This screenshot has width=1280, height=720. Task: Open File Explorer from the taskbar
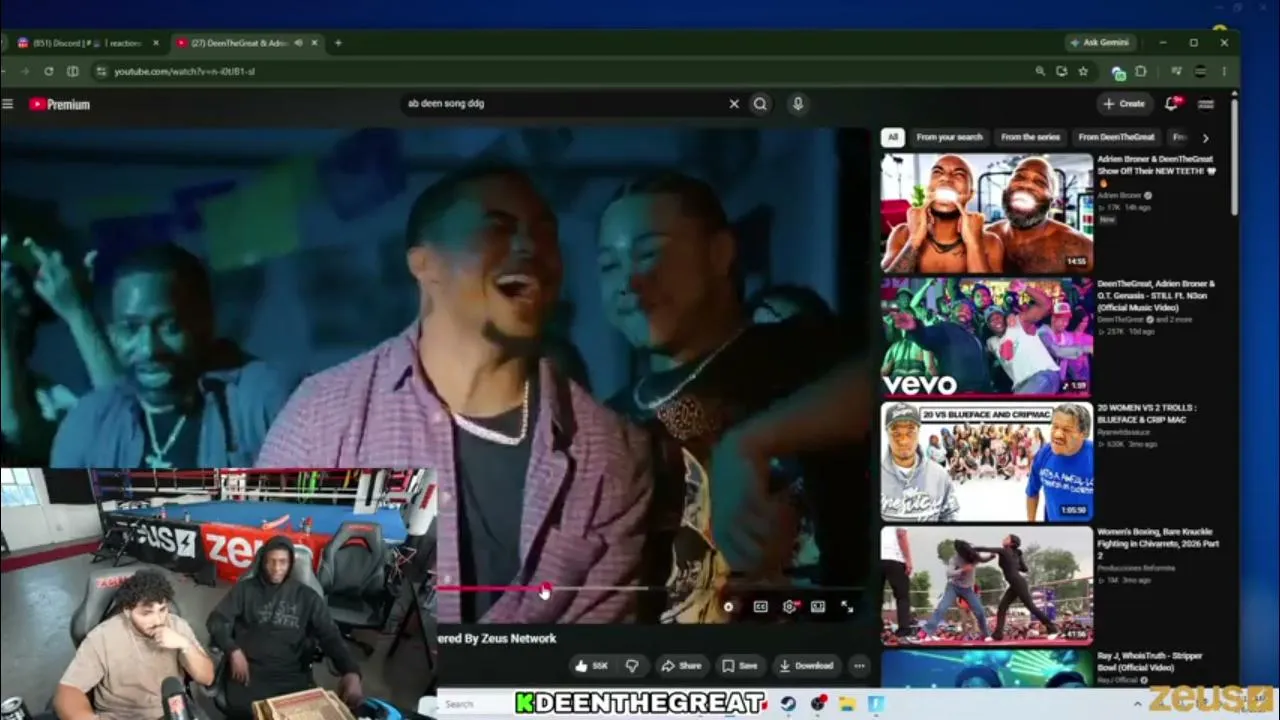click(847, 704)
